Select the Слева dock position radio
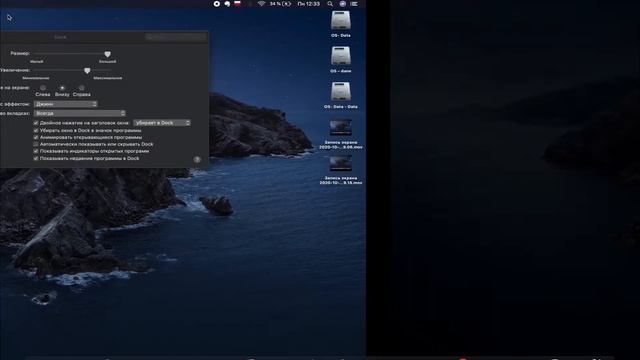The height and width of the screenshot is (360, 640). pos(43,88)
